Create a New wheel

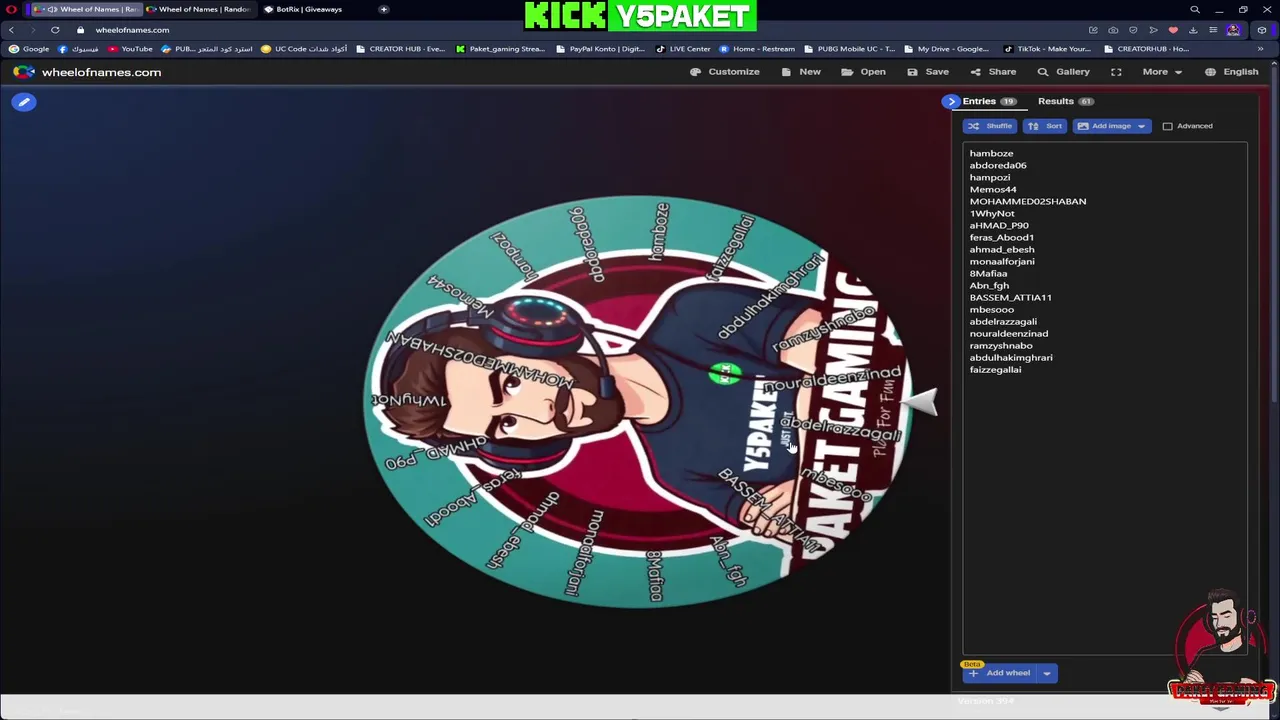pyautogui.click(x=801, y=72)
